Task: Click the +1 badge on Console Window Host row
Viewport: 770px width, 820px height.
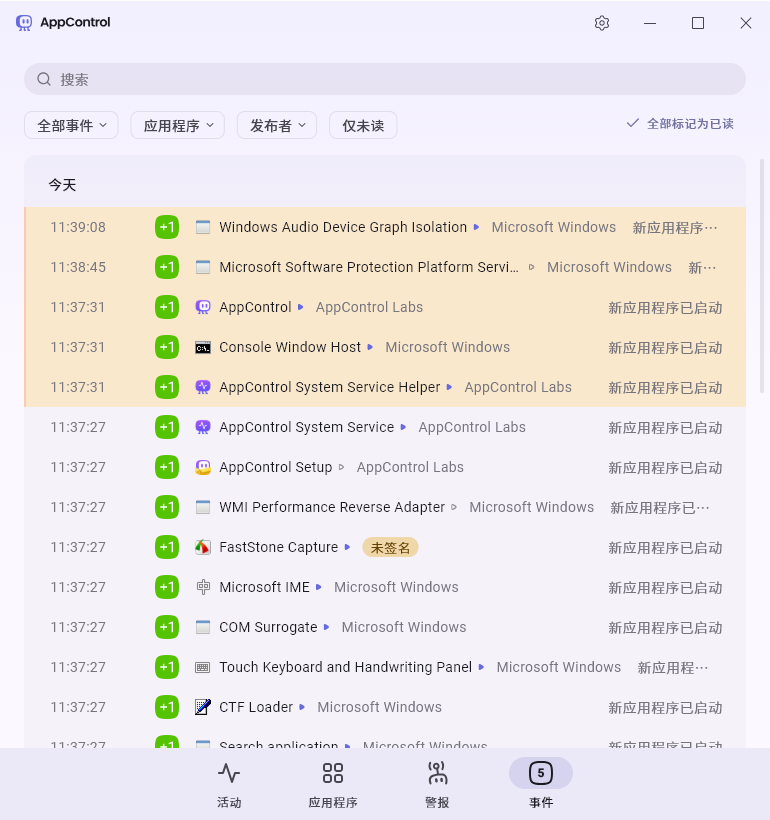Action: [x=167, y=347]
